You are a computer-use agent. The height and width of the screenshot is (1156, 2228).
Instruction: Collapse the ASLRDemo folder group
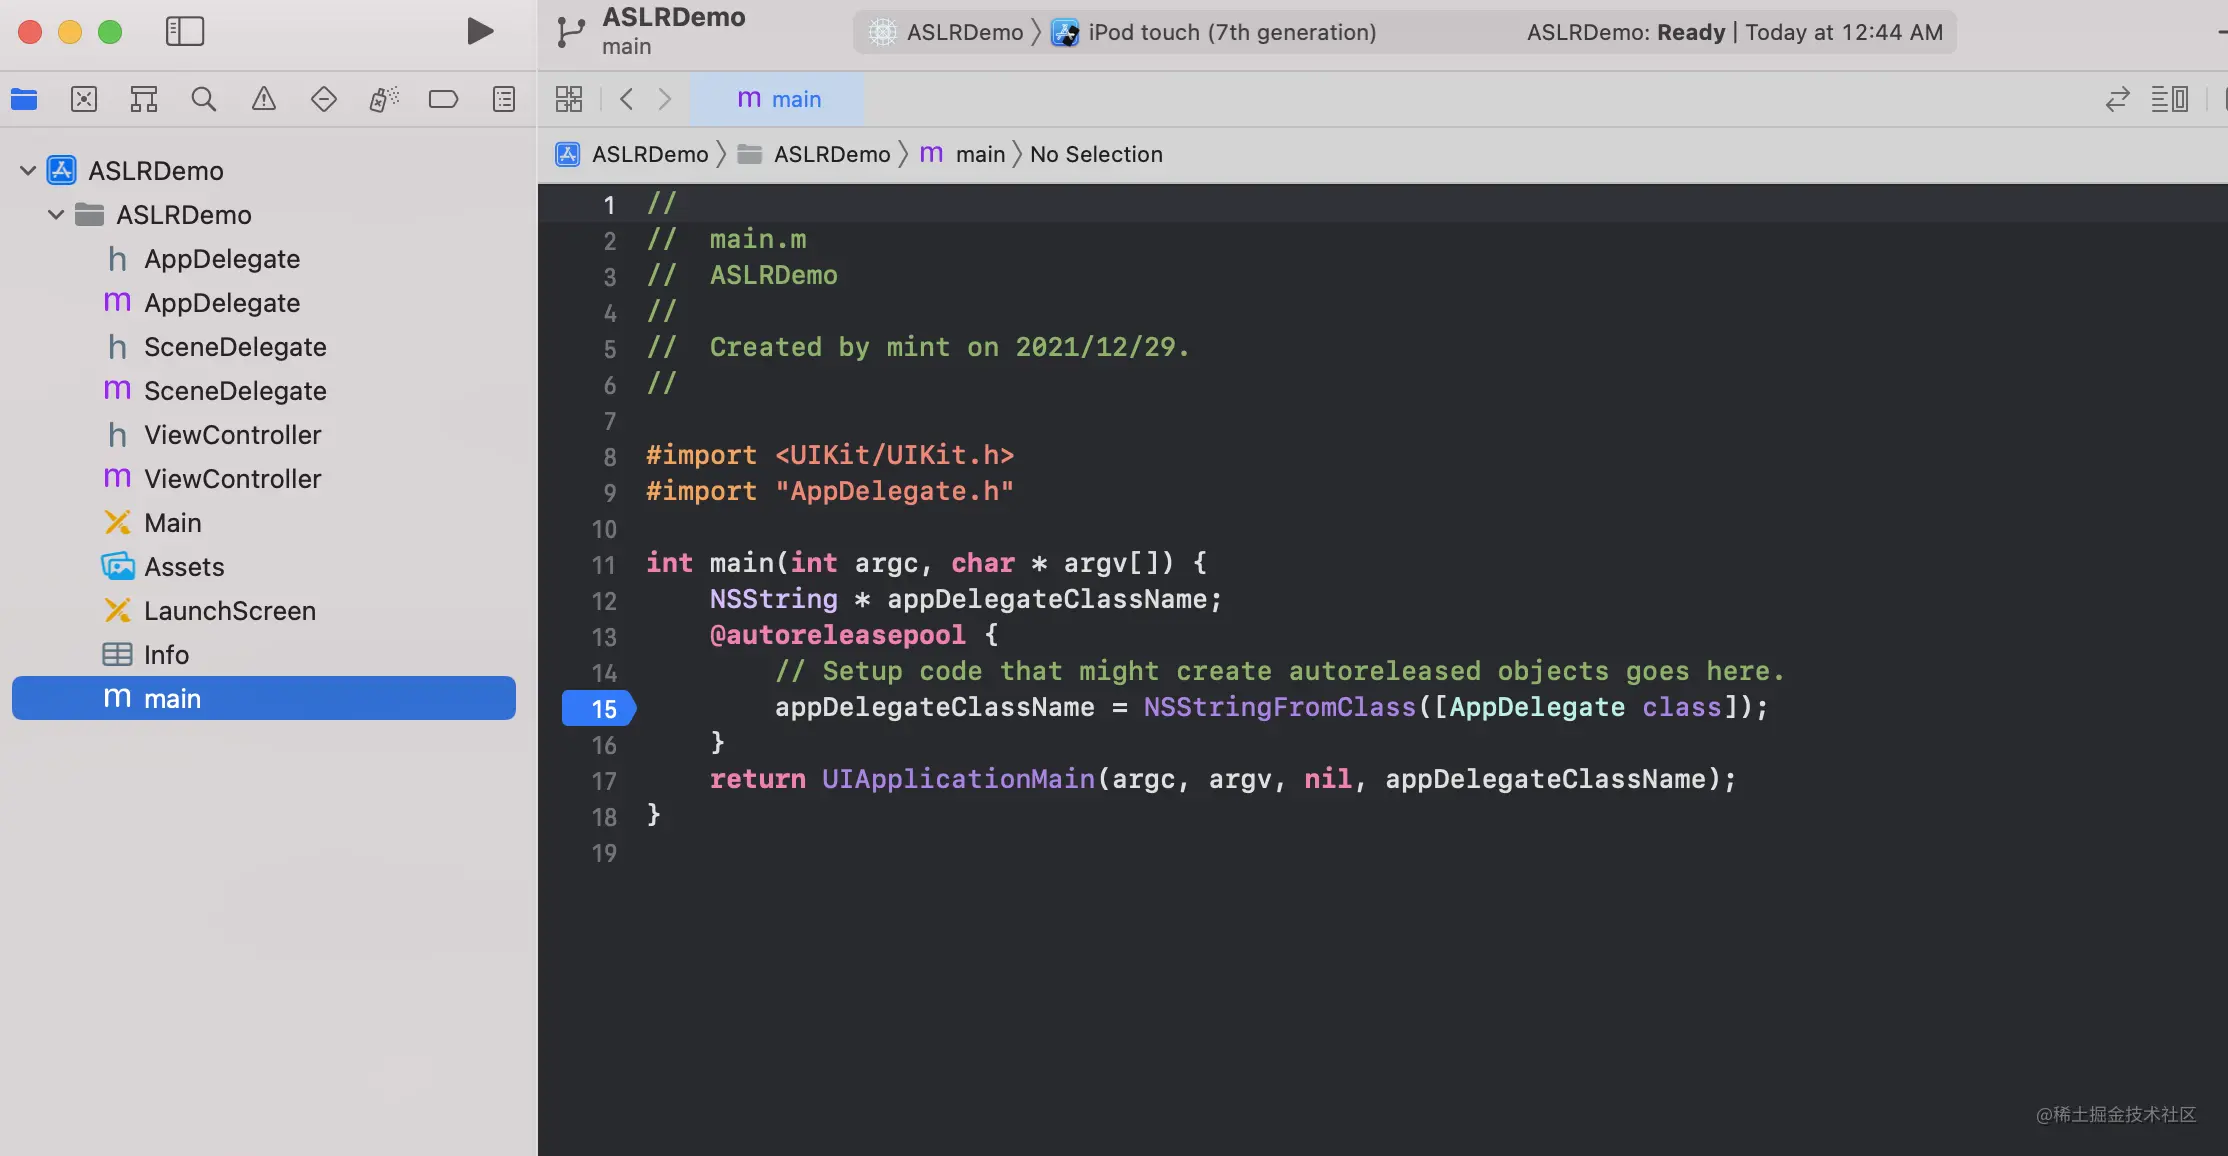click(x=56, y=215)
